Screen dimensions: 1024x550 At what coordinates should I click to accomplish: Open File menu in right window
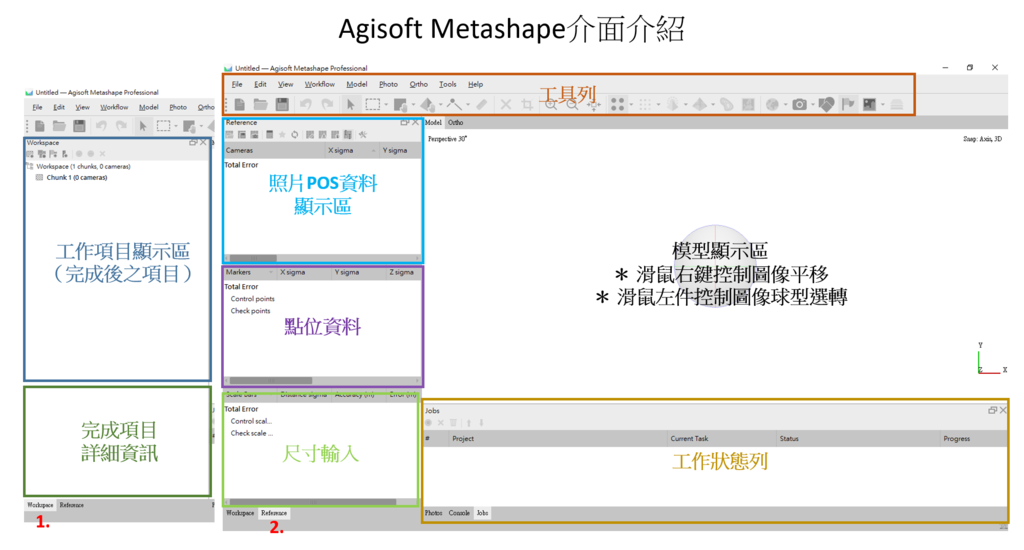click(237, 84)
